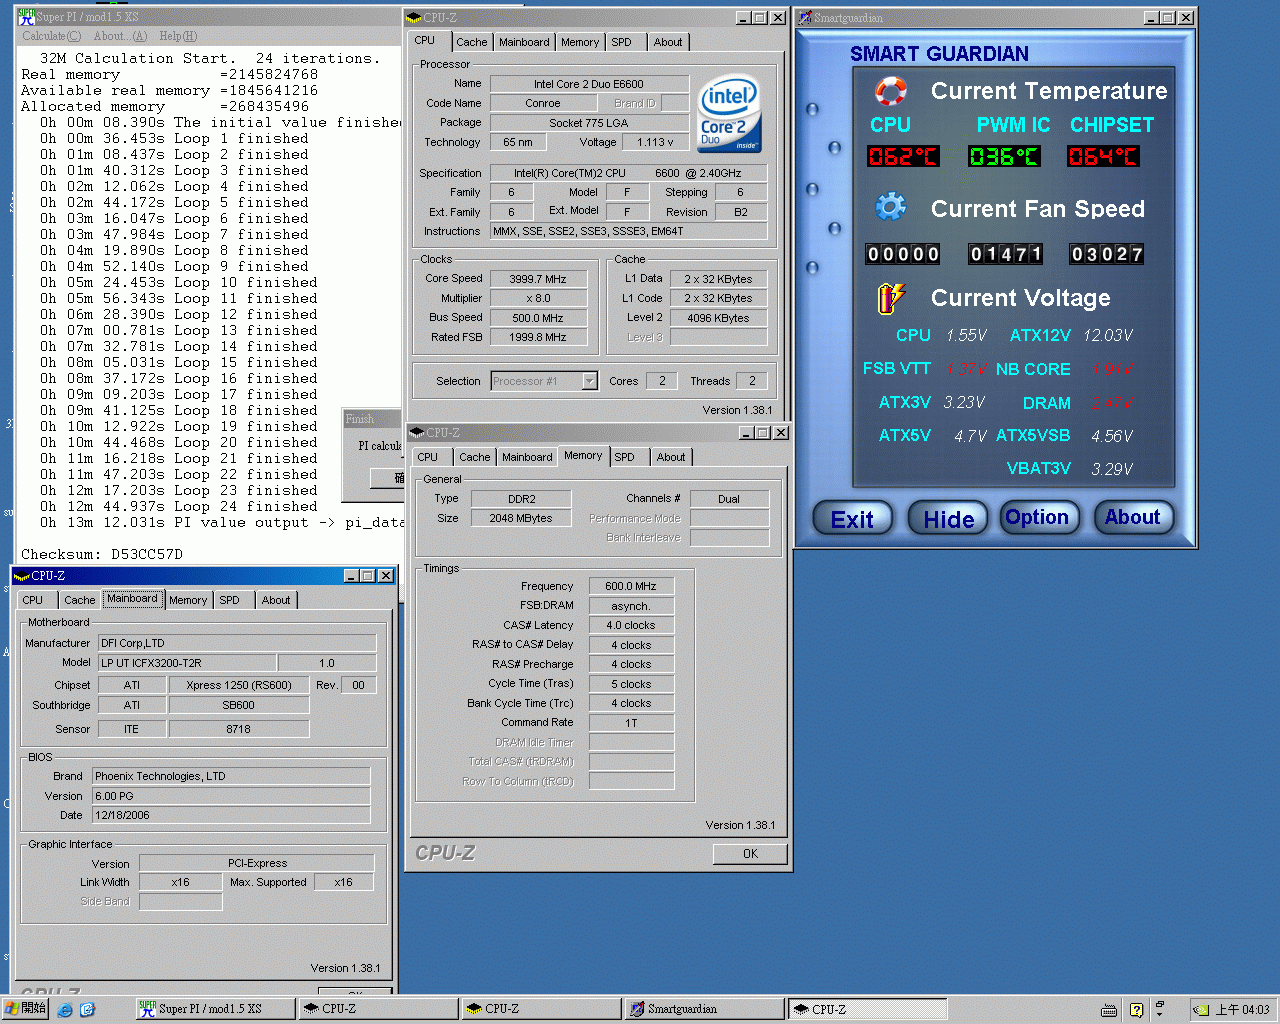This screenshot has height=1024, width=1280.
Task: Click the Exit button in Smartguardian
Action: click(852, 519)
